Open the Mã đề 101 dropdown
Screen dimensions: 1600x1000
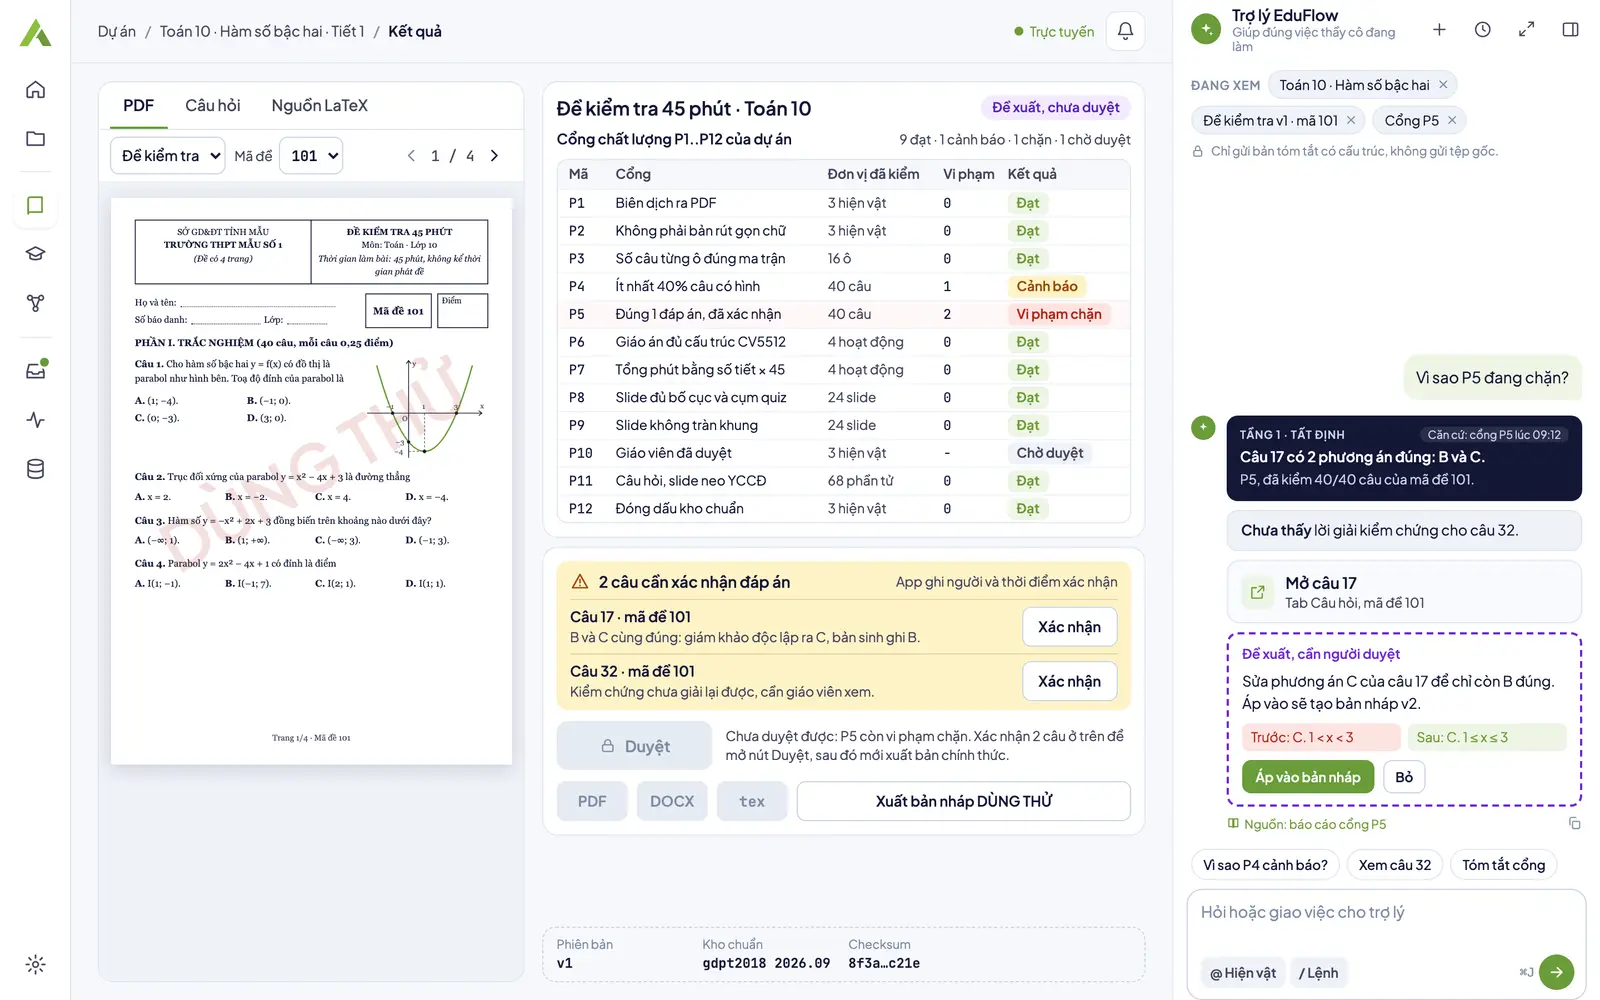click(x=311, y=156)
